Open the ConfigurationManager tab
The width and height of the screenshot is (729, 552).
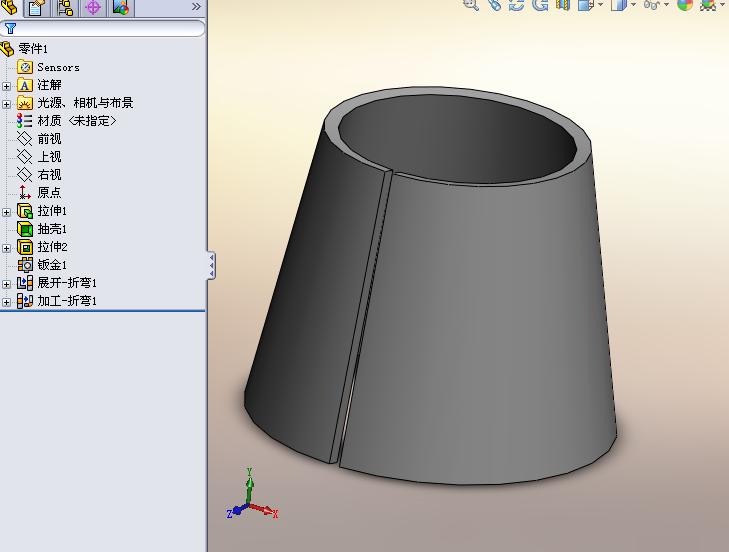click(x=65, y=7)
